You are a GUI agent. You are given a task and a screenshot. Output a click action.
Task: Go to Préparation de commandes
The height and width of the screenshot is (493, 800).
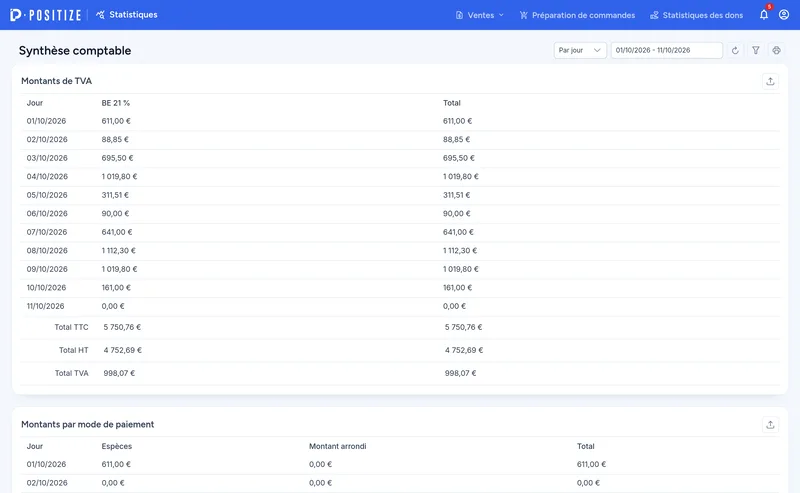pos(577,15)
